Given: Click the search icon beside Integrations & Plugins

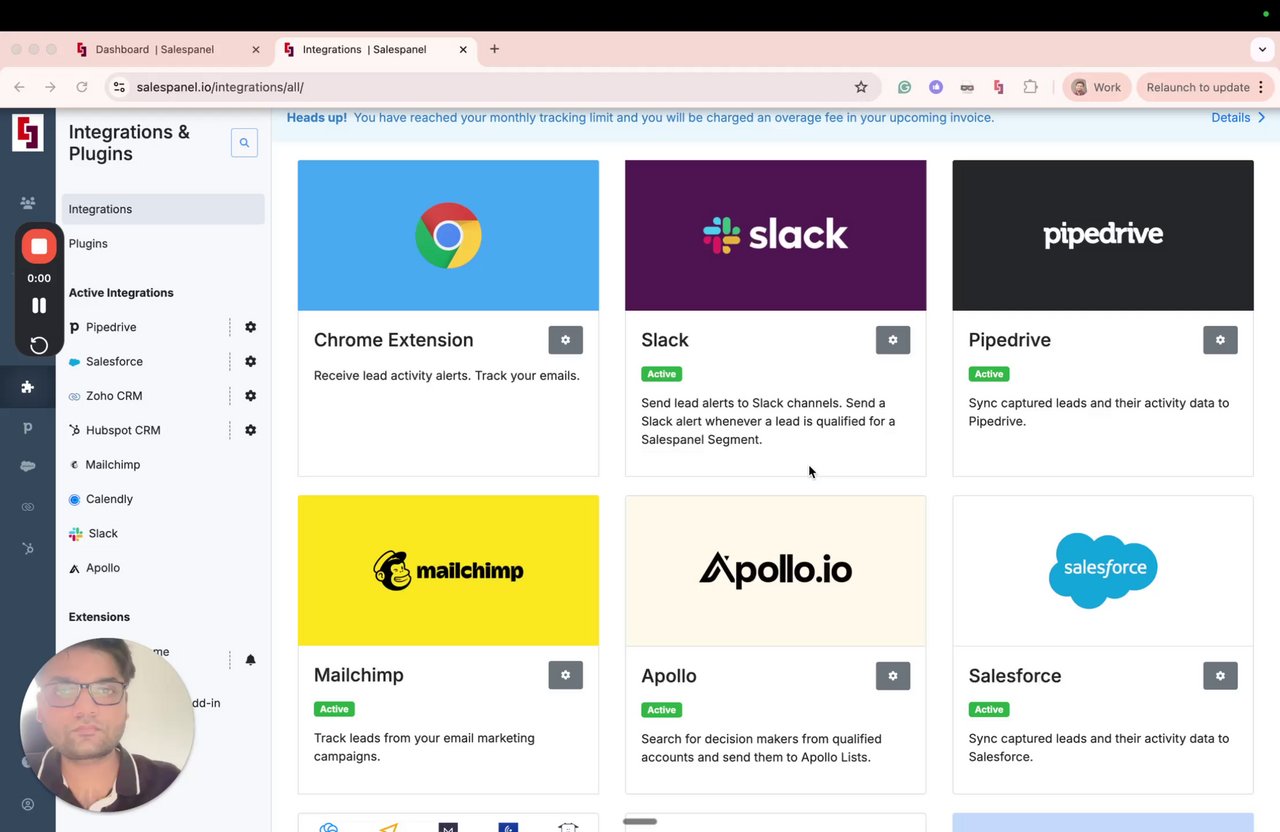Looking at the screenshot, I should 244,143.
